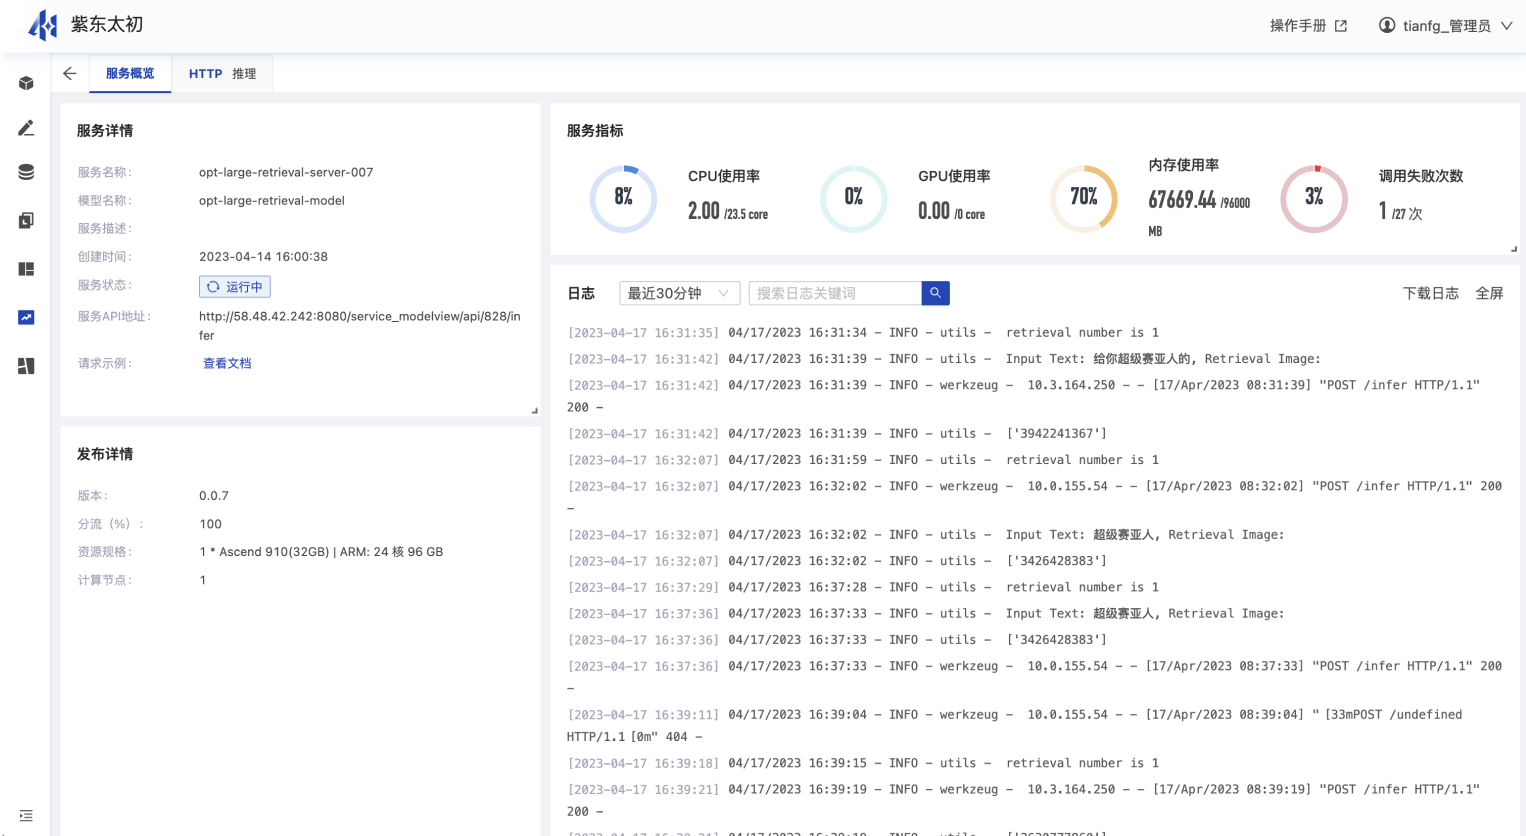
Task: Click the CPU usage 8% ring gauge
Action: 623,198
